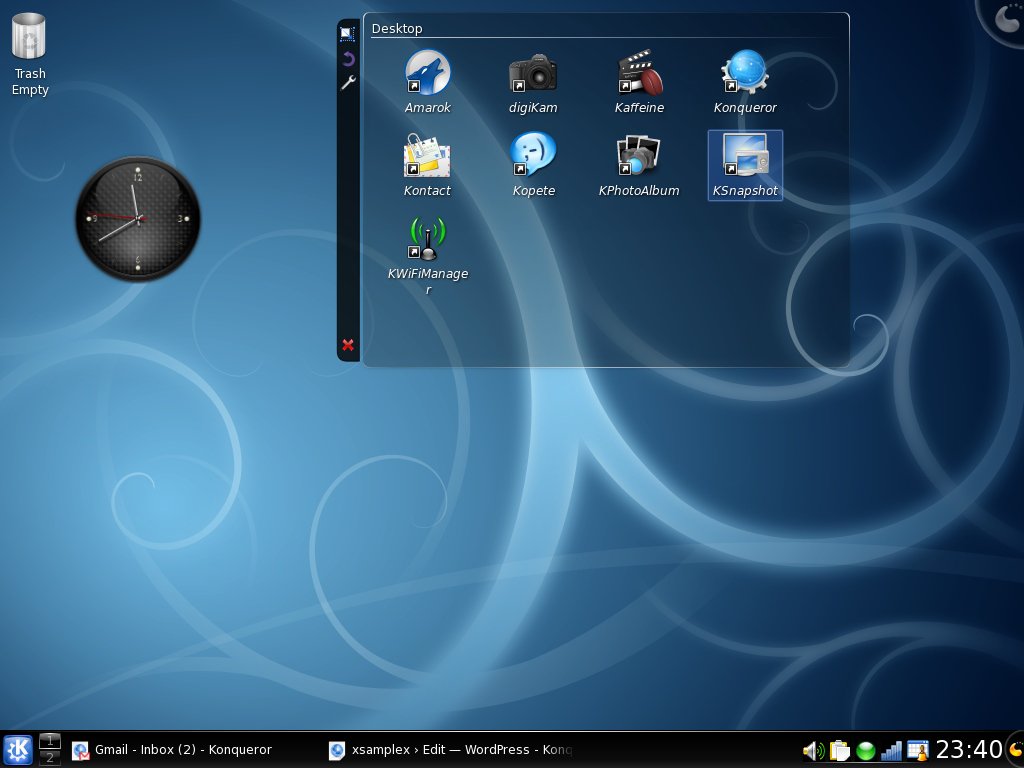The image size is (1024, 768).
Task: Open the volume mixer speaker tray icon
Action: [x=814, y=751]
